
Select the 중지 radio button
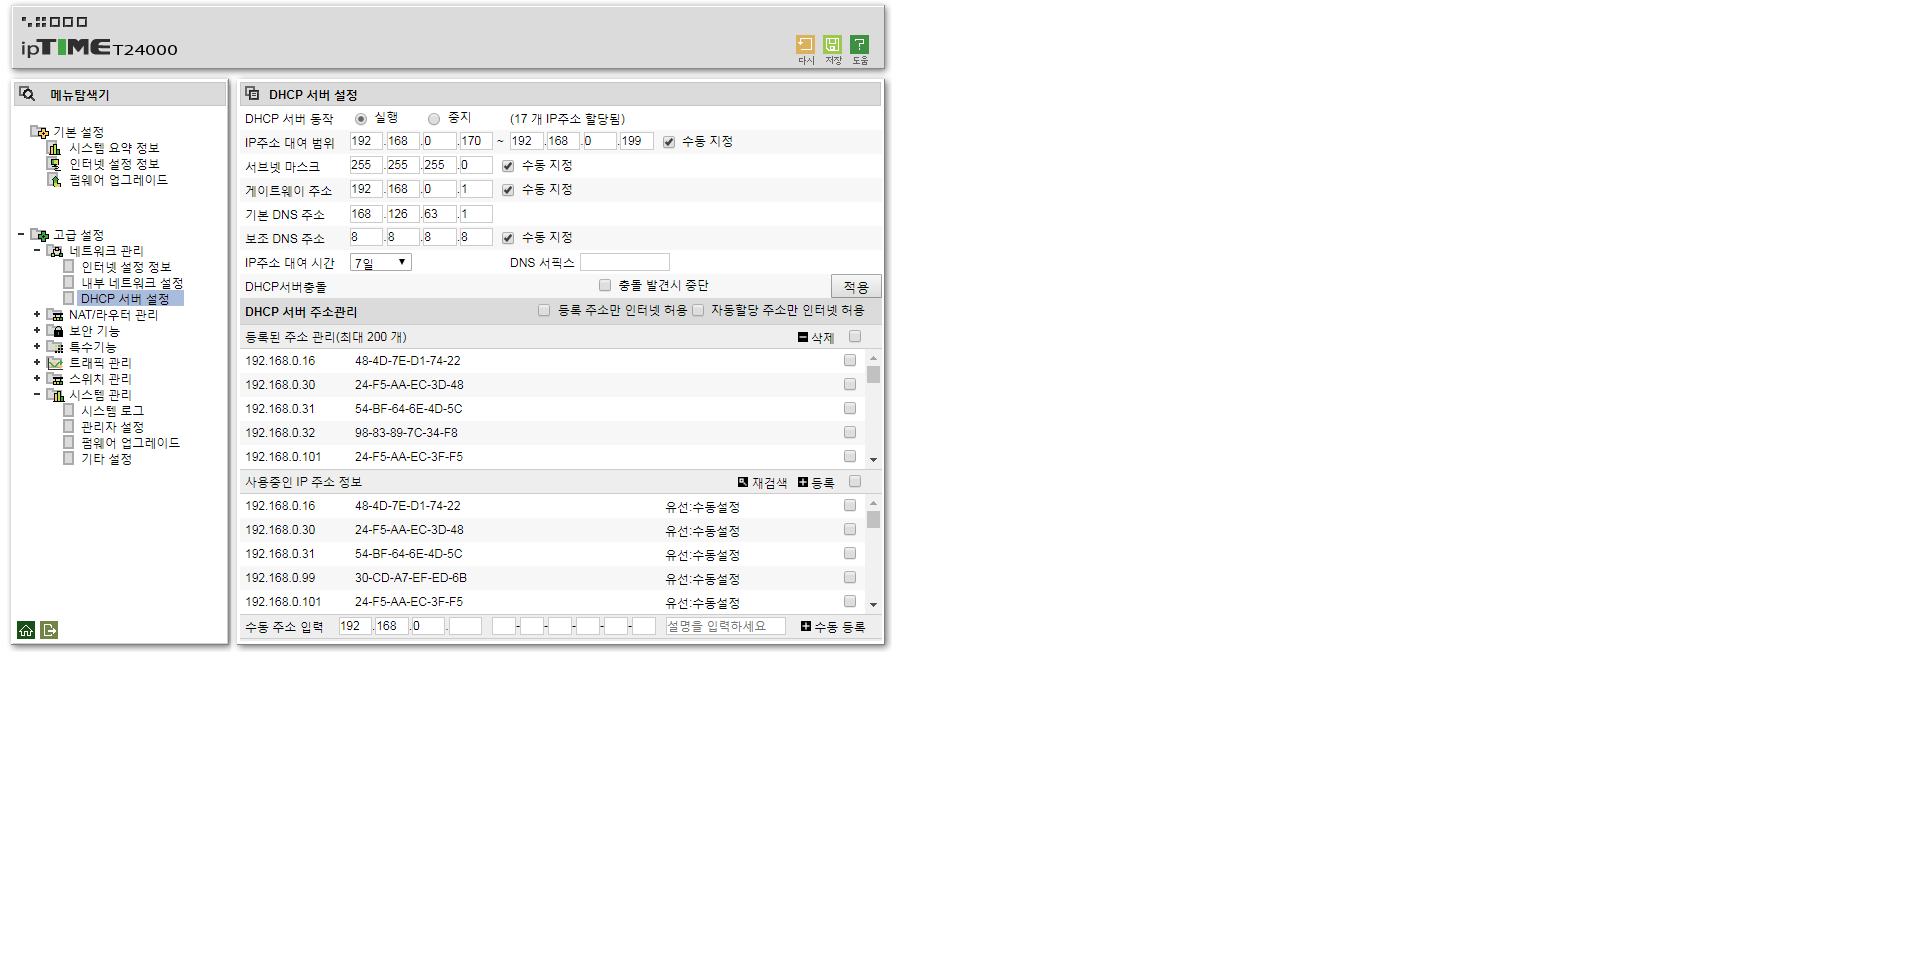tap(434, 119)
